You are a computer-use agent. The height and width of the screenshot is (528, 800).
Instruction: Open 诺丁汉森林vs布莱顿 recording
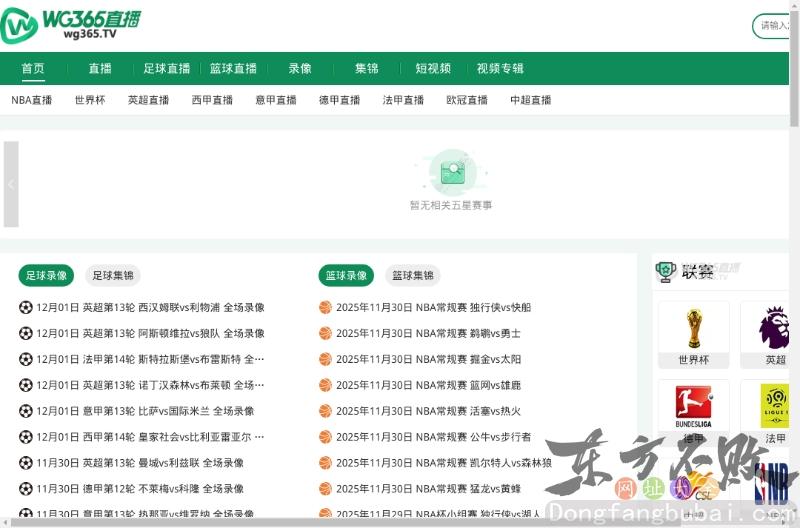(151, 385)
